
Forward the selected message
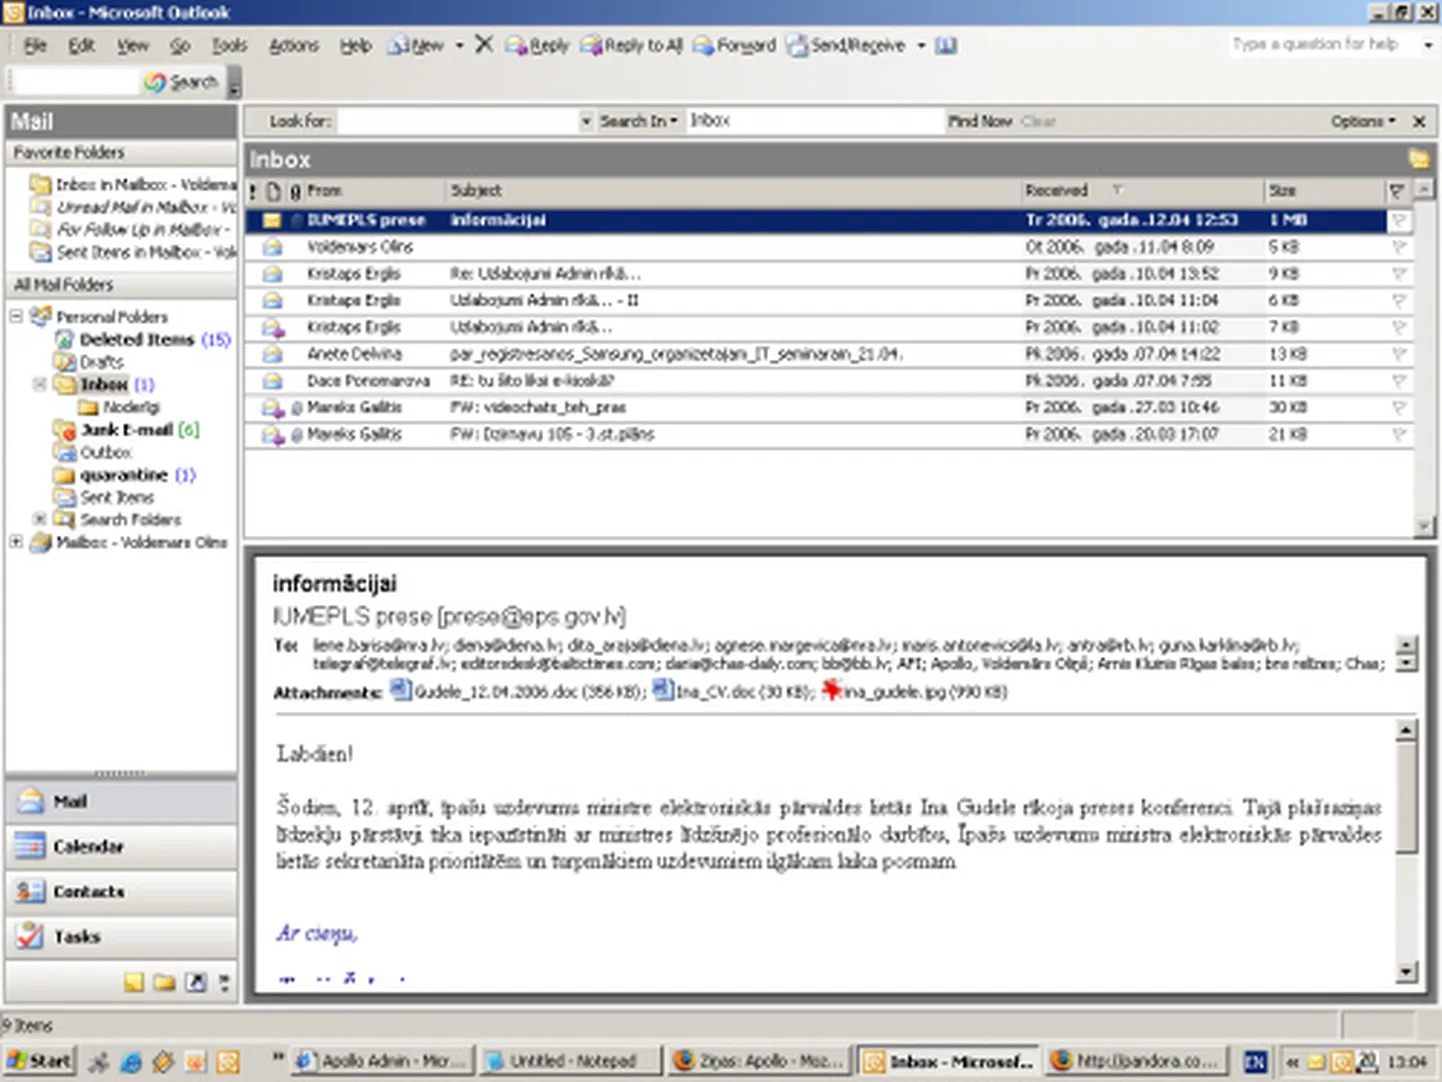pyautogui.click(x=734, y=45)
